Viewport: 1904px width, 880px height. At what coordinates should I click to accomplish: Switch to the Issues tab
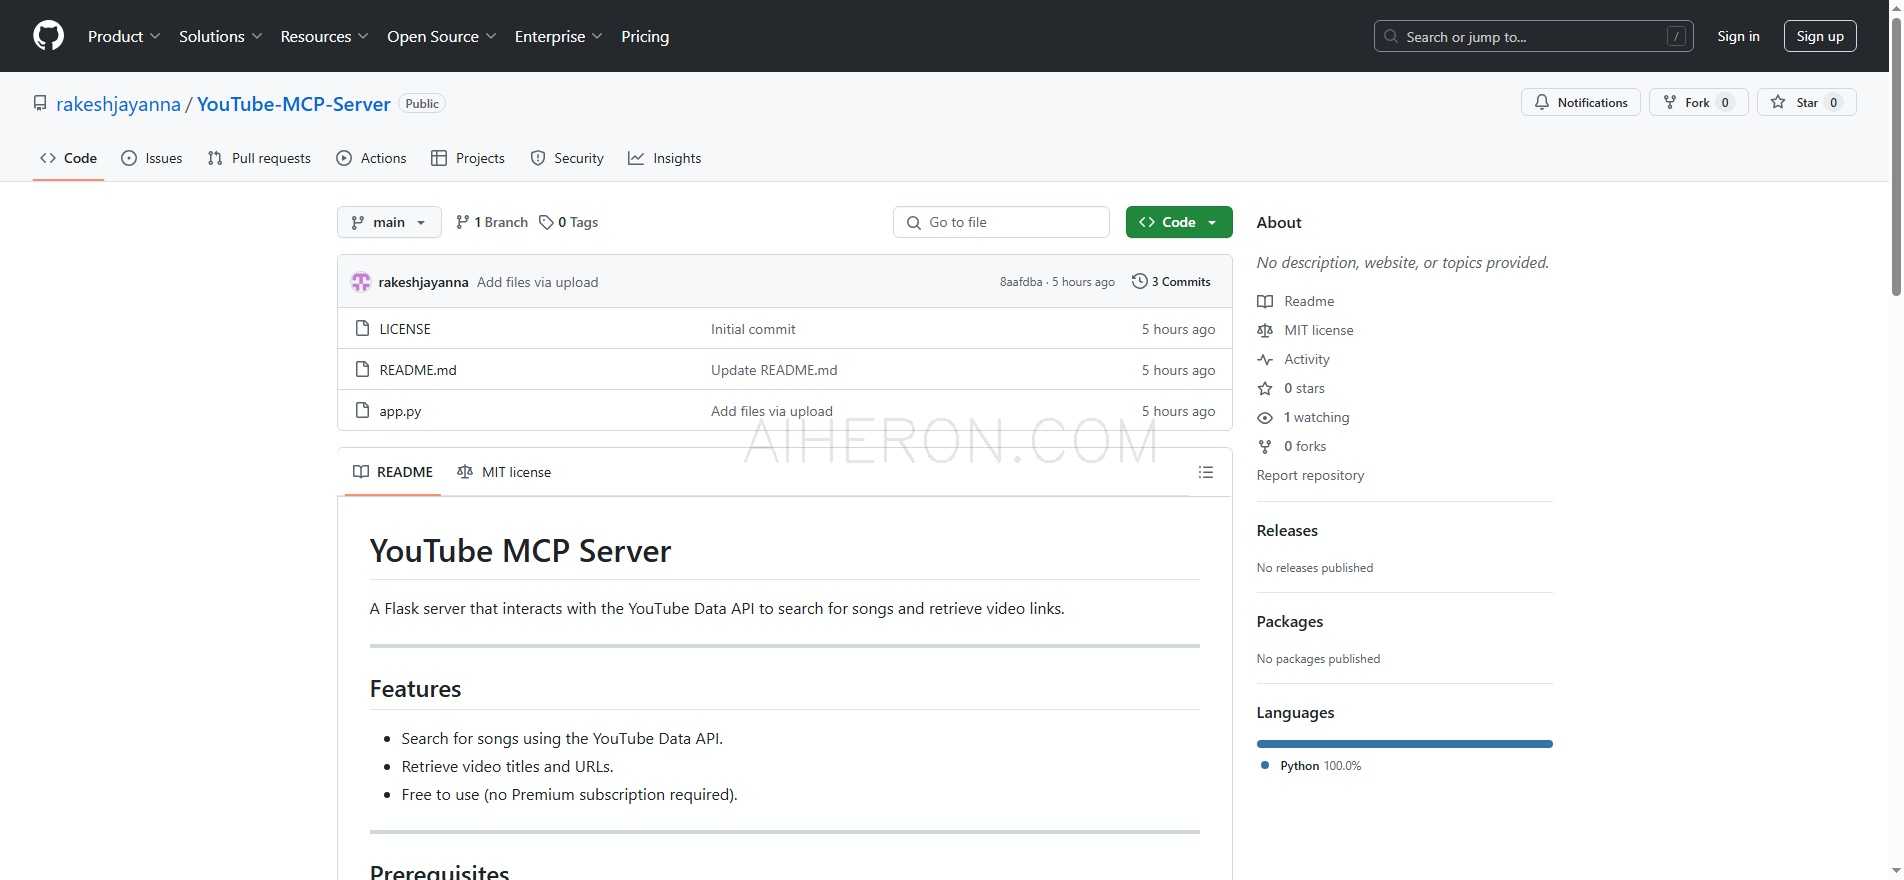[151, 158]
